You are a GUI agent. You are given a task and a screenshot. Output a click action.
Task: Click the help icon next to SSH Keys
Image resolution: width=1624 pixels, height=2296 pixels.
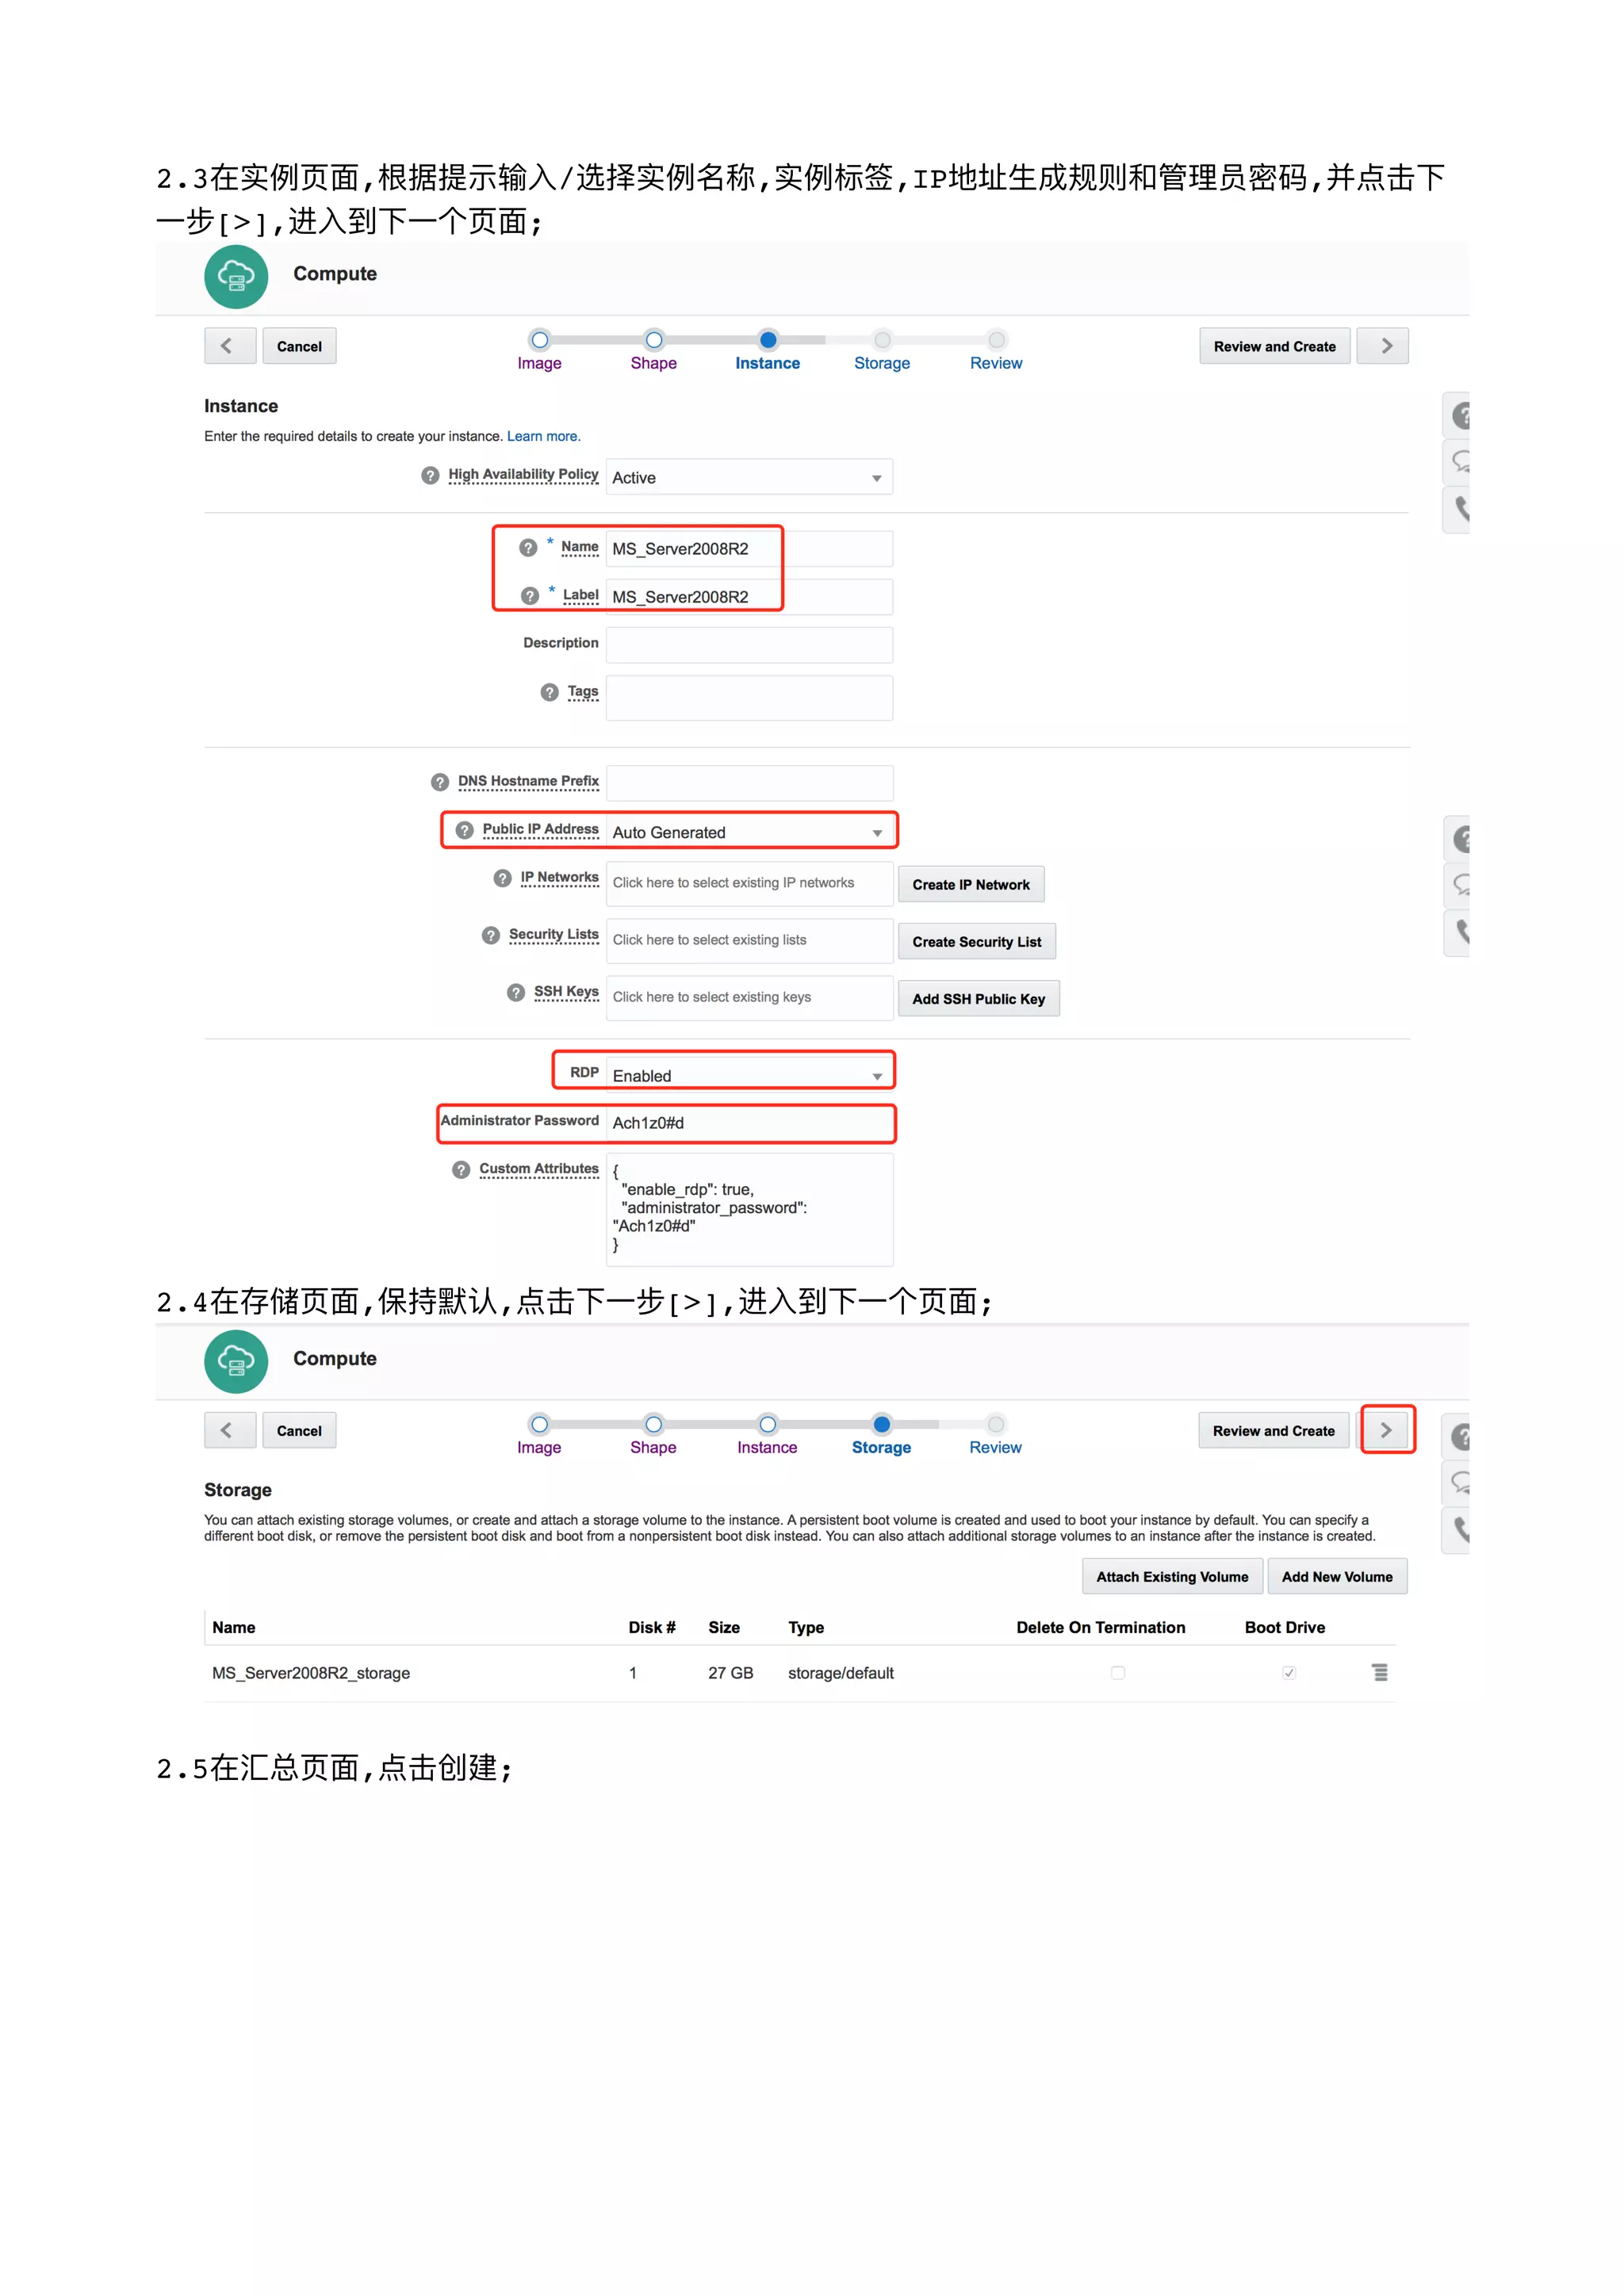click(516, 993)
